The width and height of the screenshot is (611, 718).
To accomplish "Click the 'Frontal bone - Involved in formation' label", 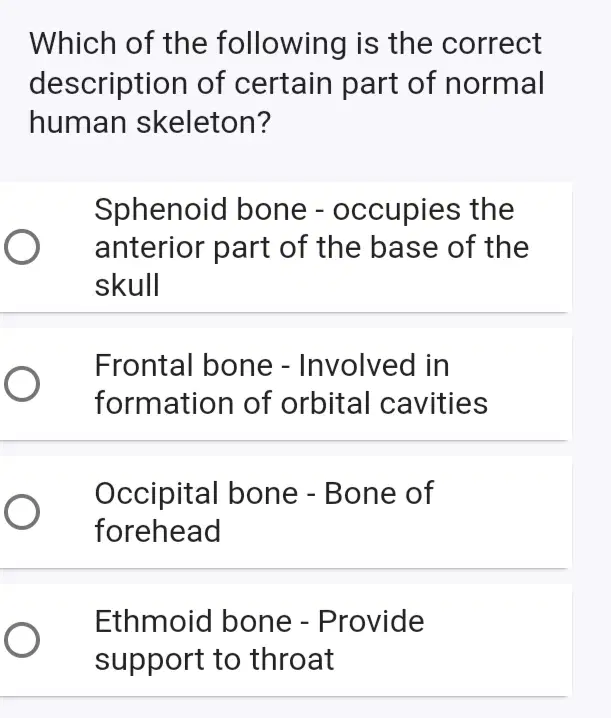I will tap(291, 384).
